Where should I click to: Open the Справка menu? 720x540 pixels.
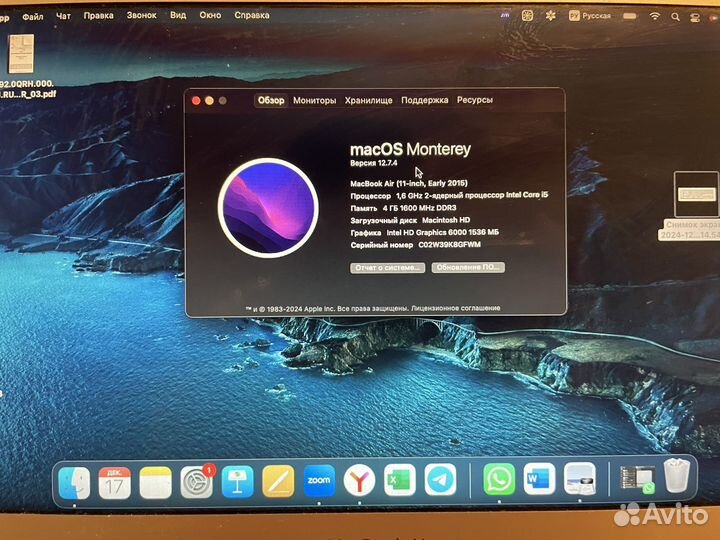pyautogui.click(x=252, y=15)
